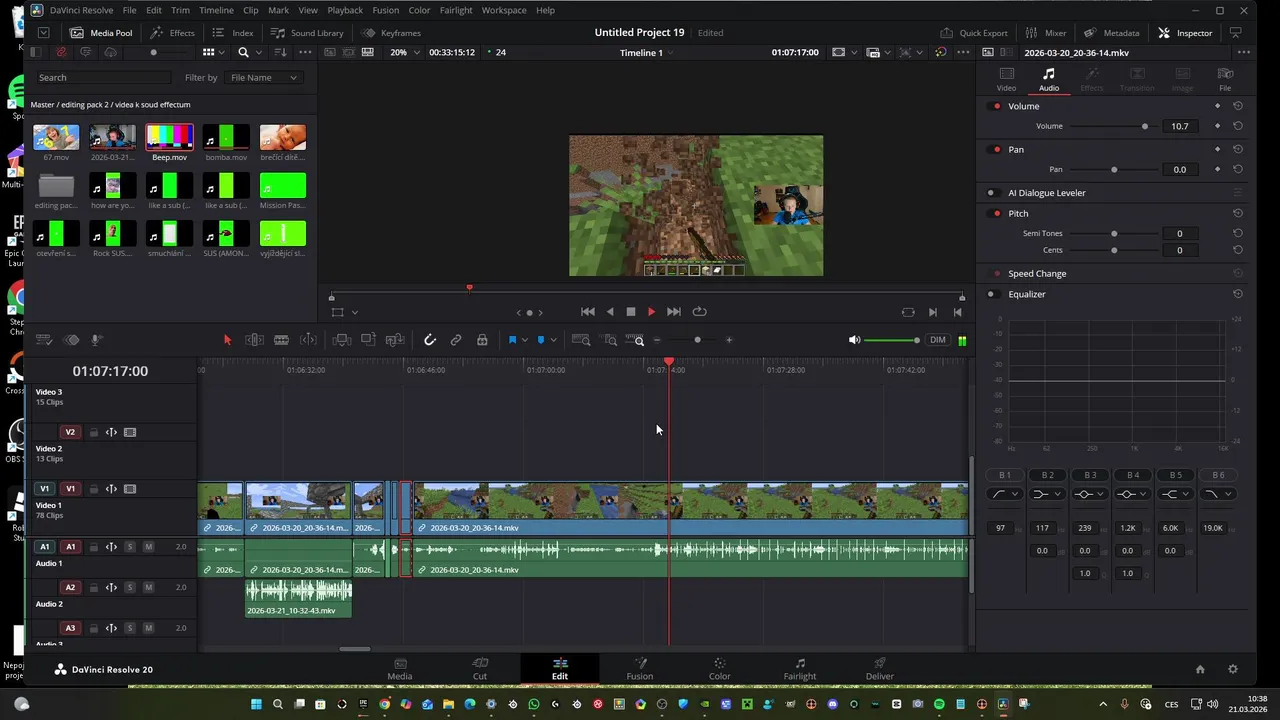1280x720 pixels.
Task: Enable the AI Dialogue Leveler
Action: coord(992,193)
